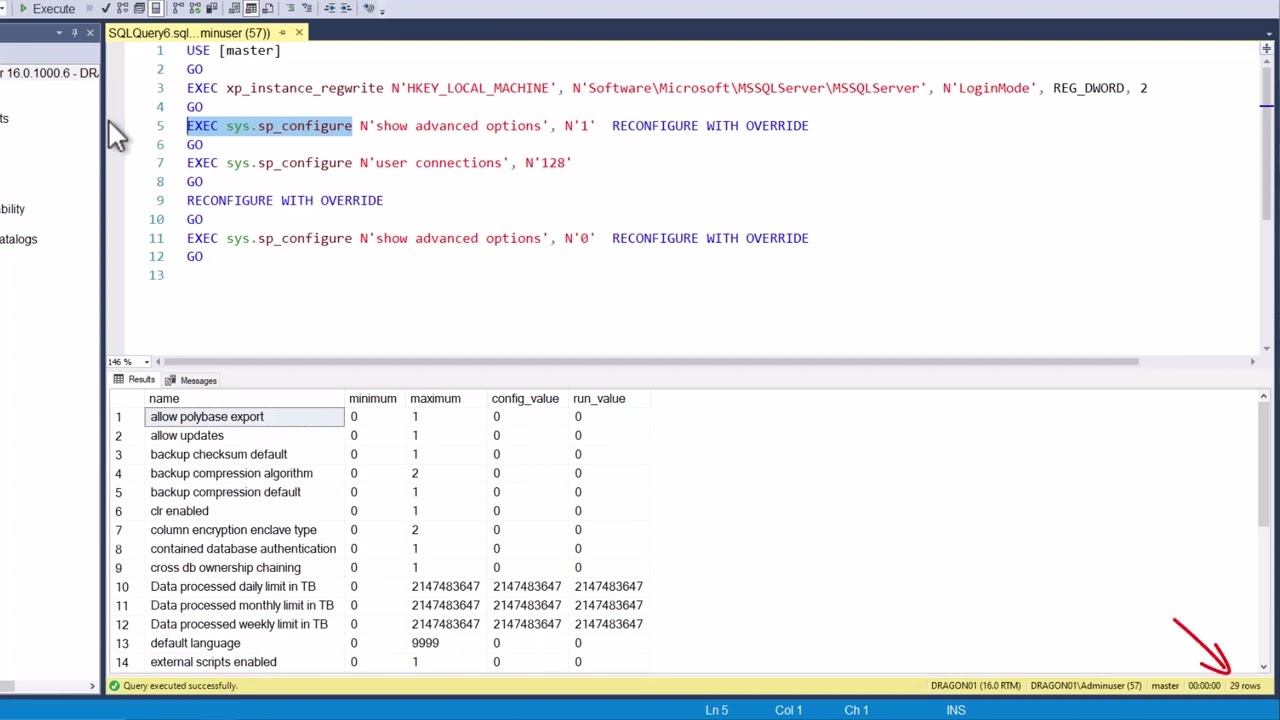Click the Execute query button
The image size is (1280, 720).
pyautogui.click(x=47, y=8)
